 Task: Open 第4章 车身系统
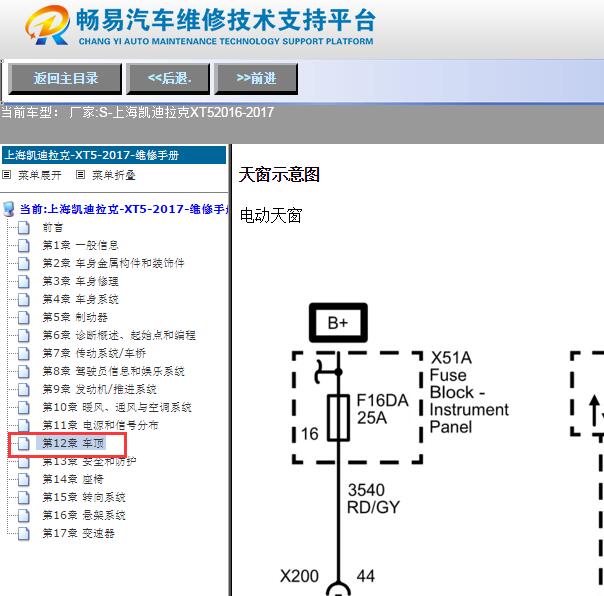click(80, 299)
